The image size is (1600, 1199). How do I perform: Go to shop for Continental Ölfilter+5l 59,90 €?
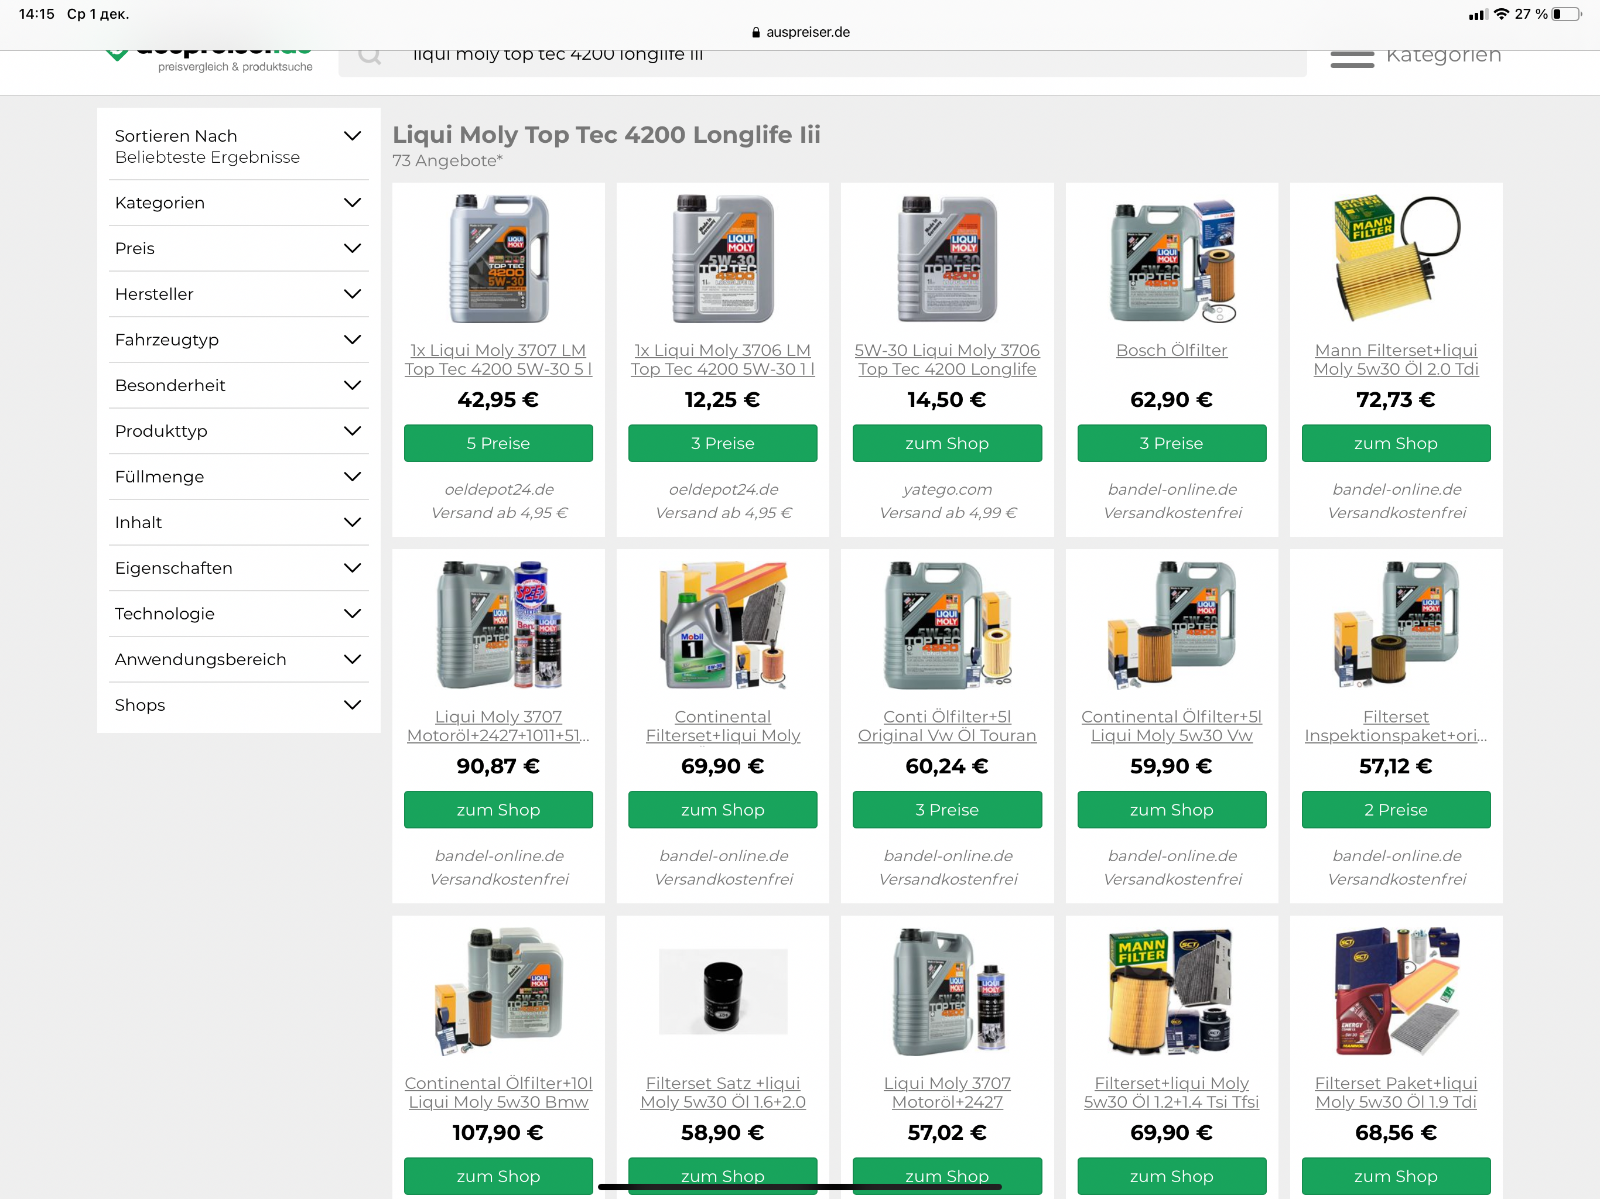1172,810
